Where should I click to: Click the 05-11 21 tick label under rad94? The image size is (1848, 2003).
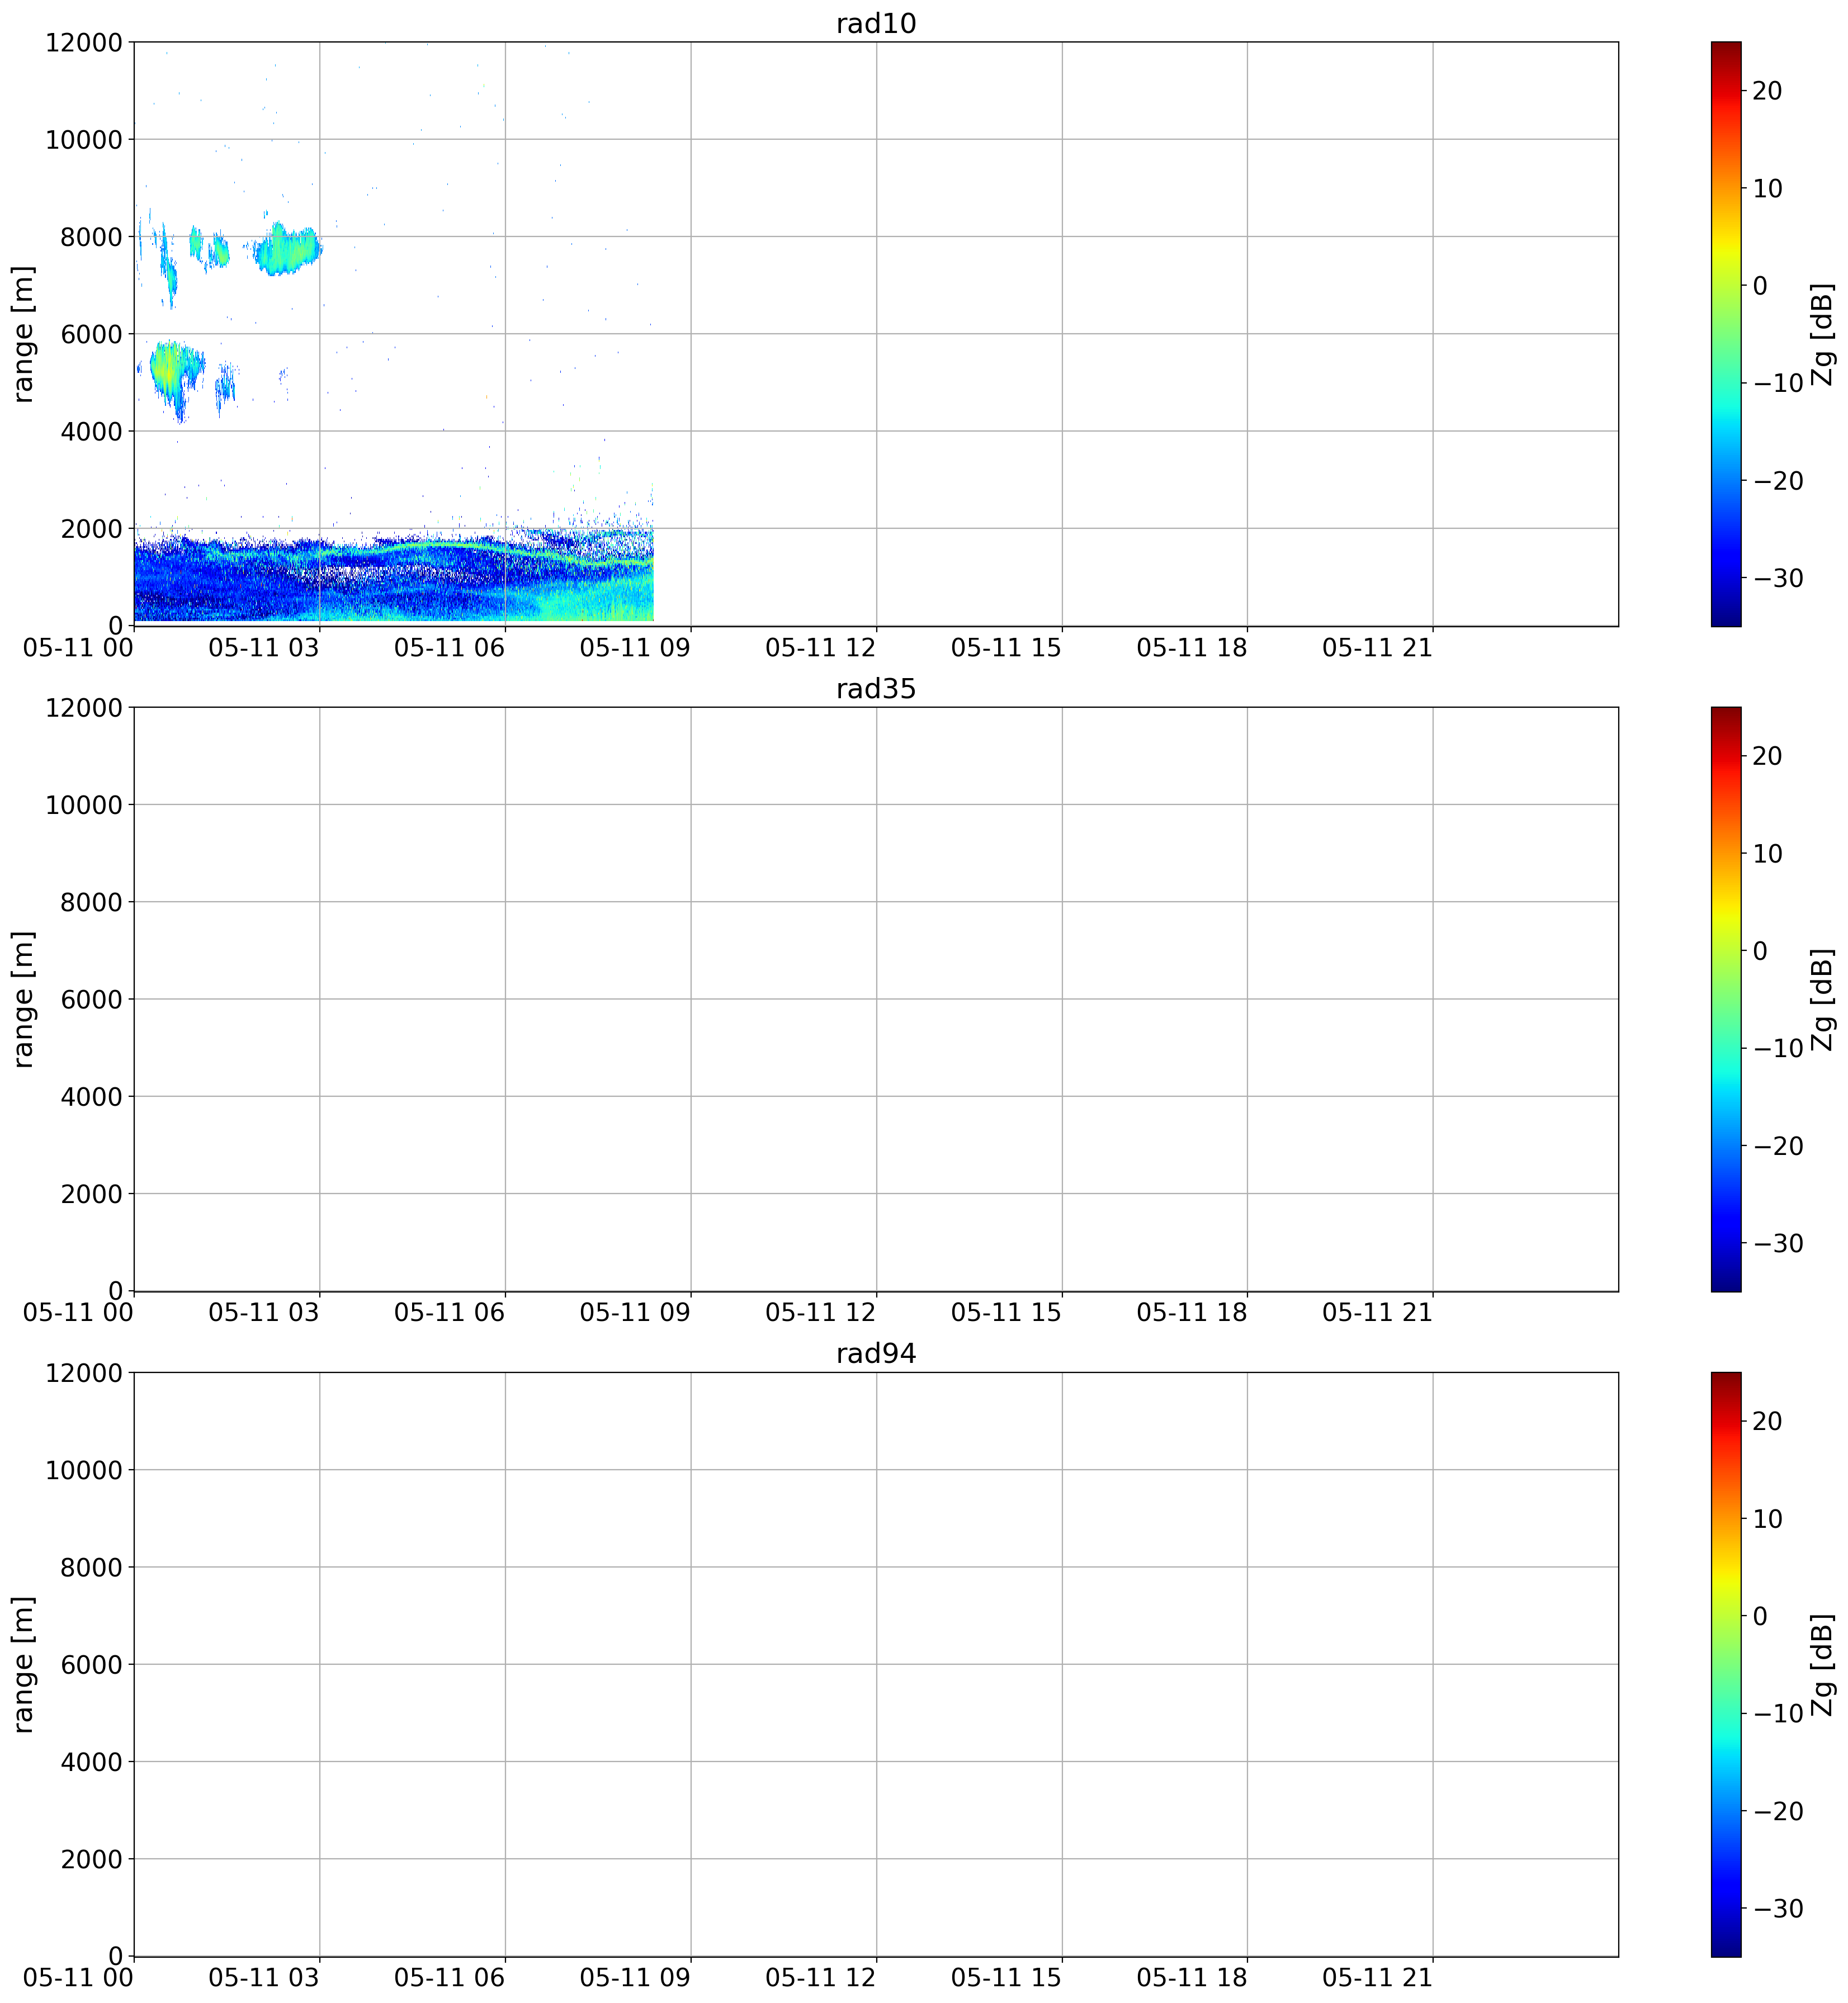pos(1378,1978)
